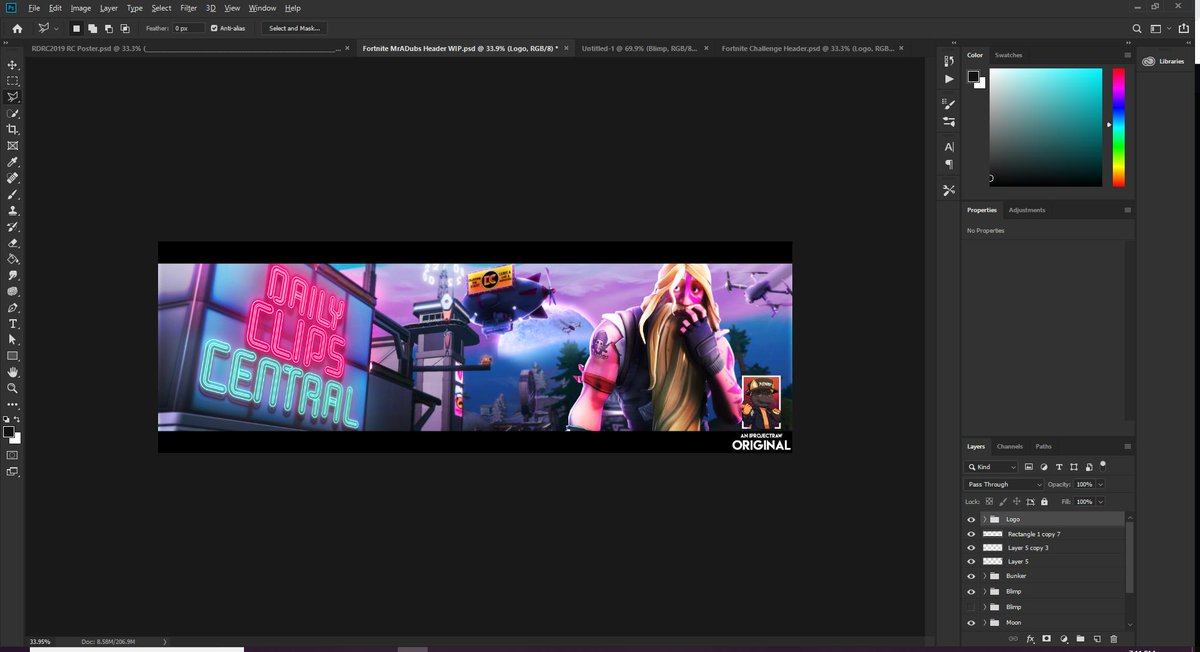Open the layer filter Kind dropdown

[x=992, y=467]
